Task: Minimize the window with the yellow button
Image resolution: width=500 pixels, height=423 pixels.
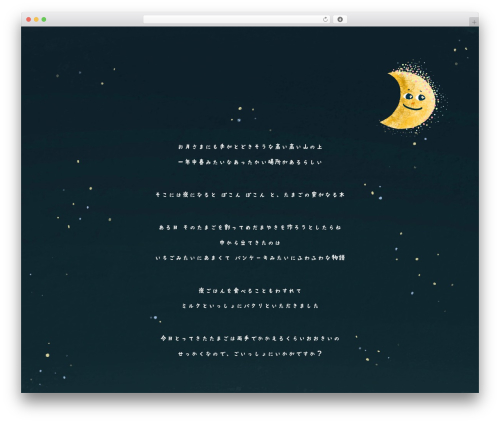Action: click(x=36, y=19)
